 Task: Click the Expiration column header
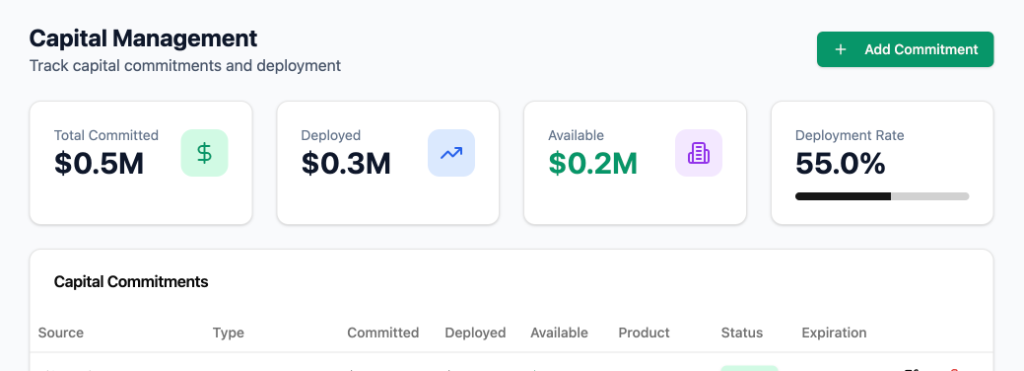[x=834, y=332]
